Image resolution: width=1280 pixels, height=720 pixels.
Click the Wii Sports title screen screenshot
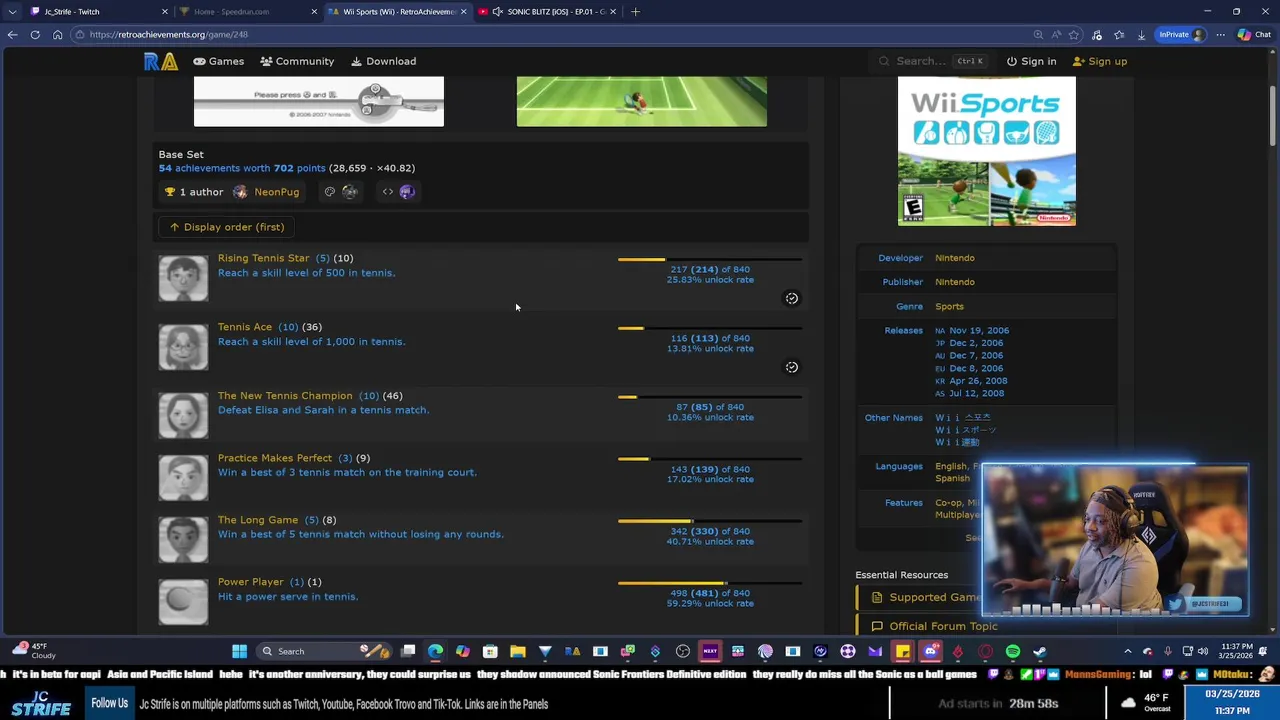(319, 101)
